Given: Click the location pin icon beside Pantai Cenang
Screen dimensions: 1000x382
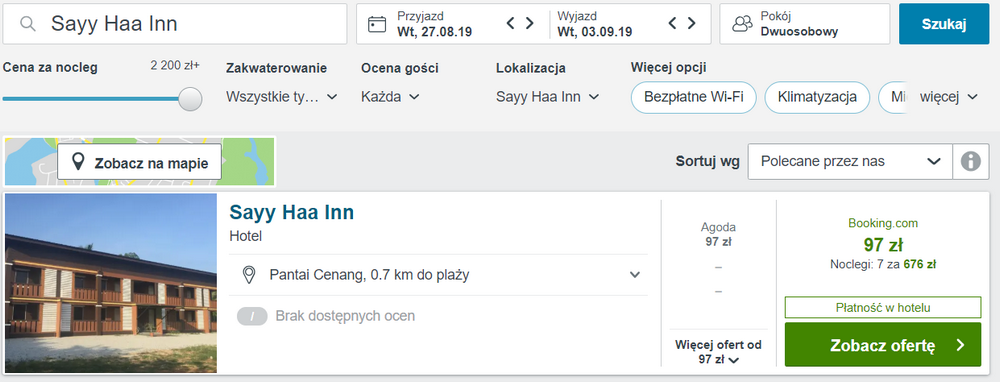Looking at the screenshot, I should [x=249, y=275].
